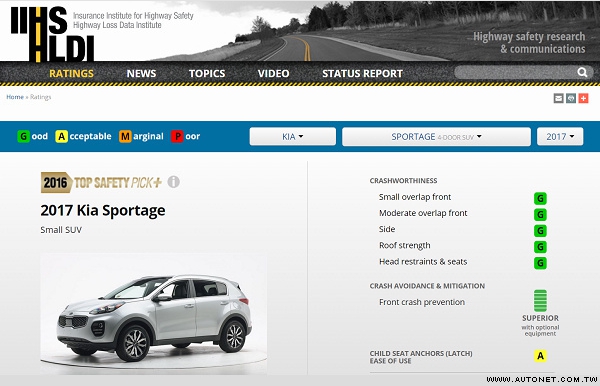Open the Sportage model dropdown
This screenshot has width=600, height=386.
(436, 137)
